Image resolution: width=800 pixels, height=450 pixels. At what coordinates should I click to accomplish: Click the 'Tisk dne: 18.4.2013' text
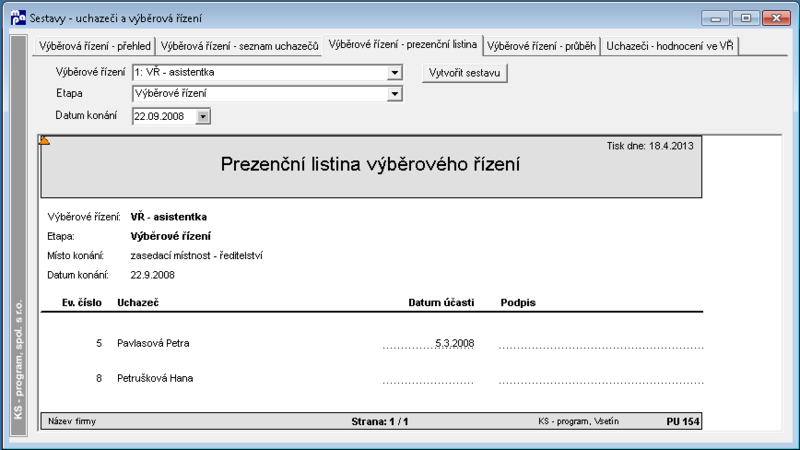click(650, 146)
